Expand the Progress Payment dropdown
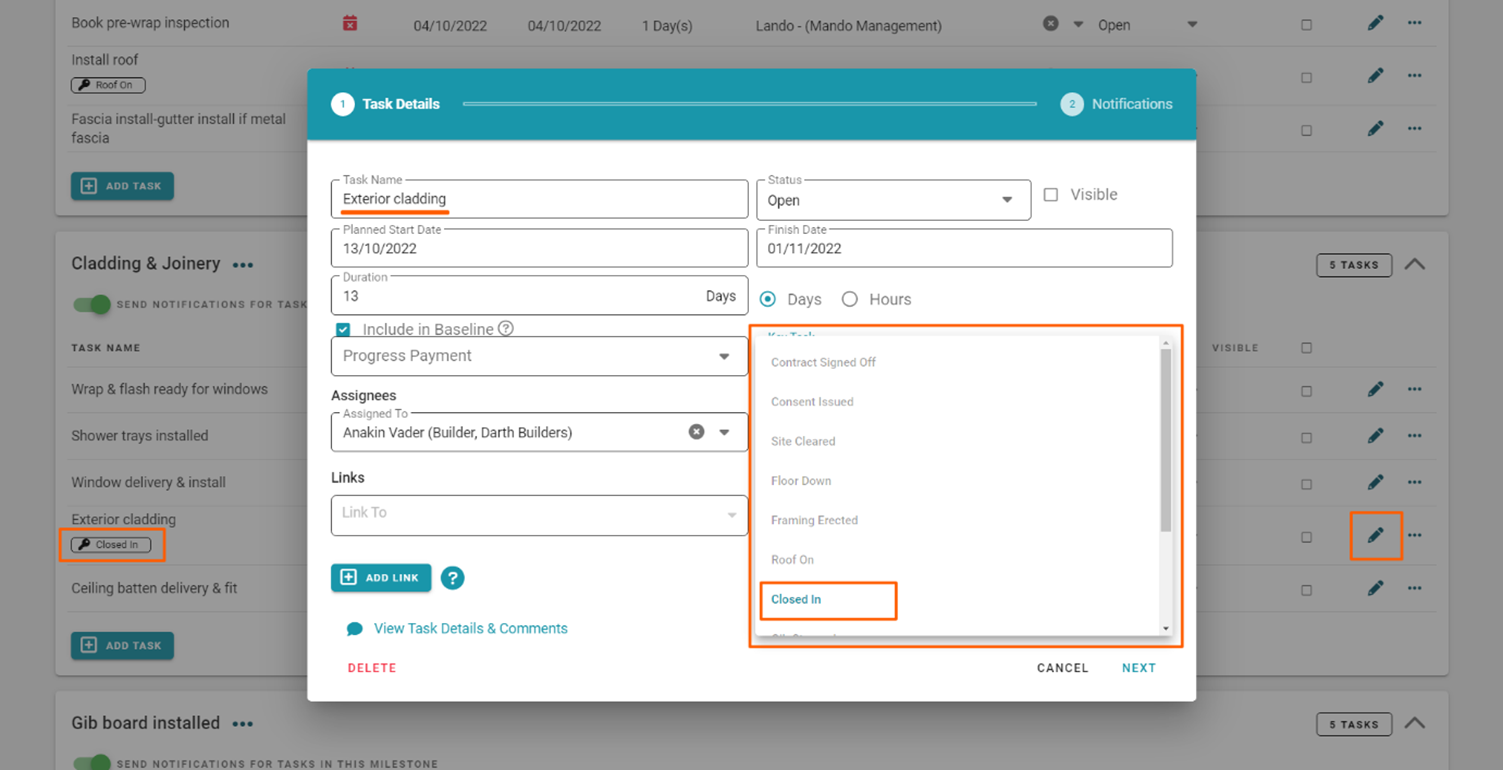This screenshot has width=1503, height=770. coord(724,356)
